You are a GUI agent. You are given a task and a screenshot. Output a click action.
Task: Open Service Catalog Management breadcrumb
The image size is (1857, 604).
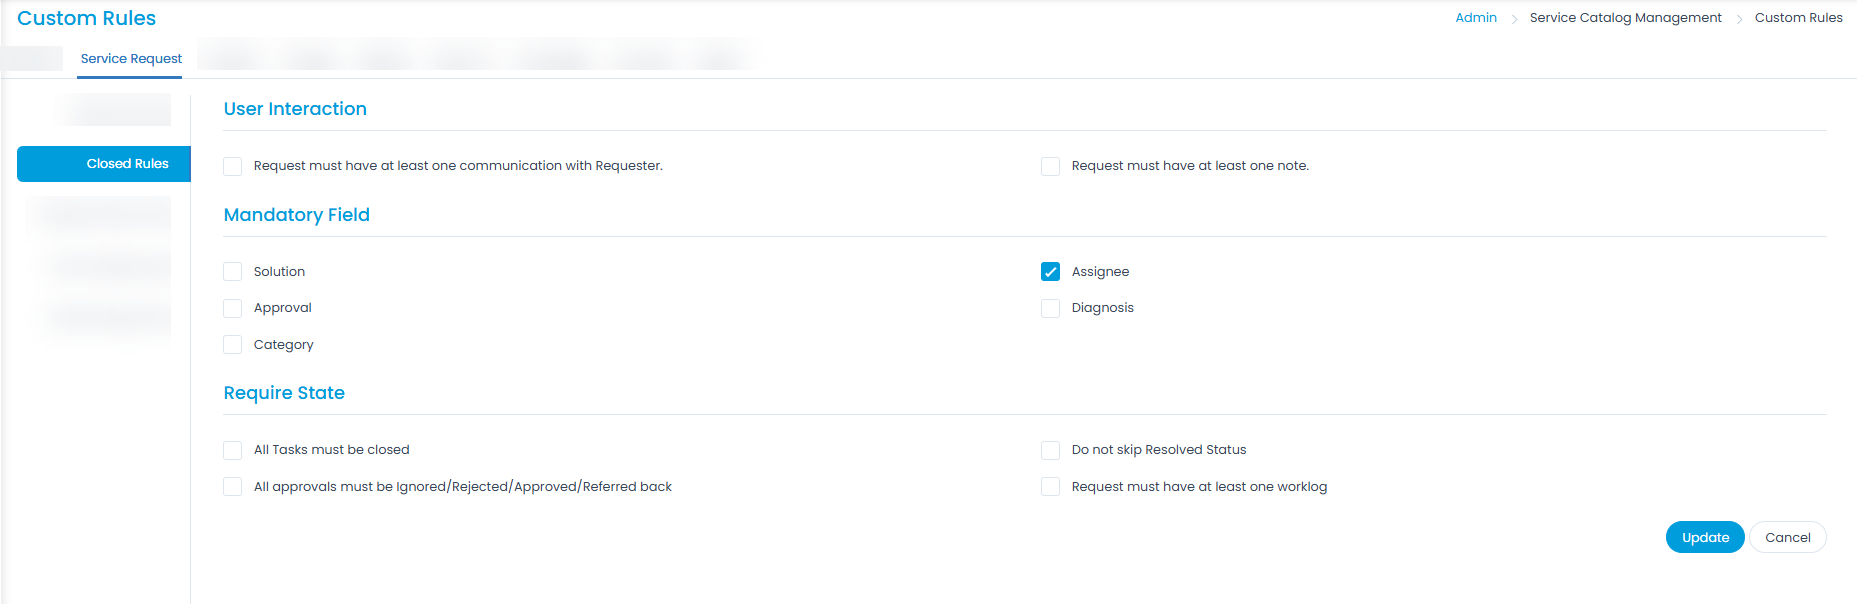1626,18
